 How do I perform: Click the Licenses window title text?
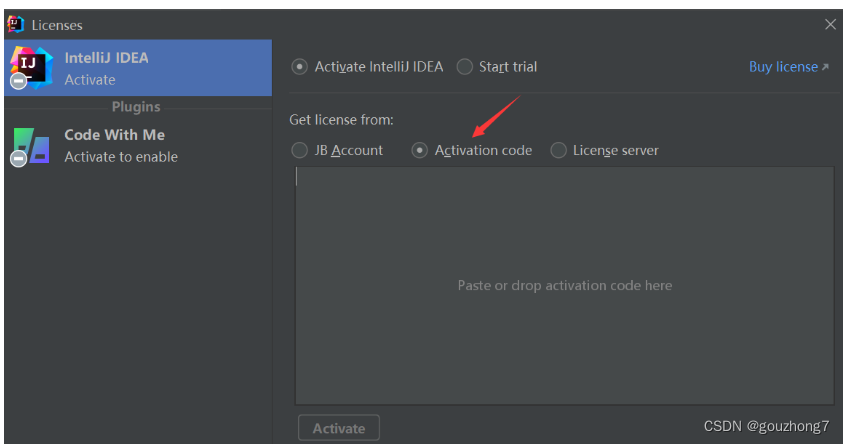tap(57, 25)
